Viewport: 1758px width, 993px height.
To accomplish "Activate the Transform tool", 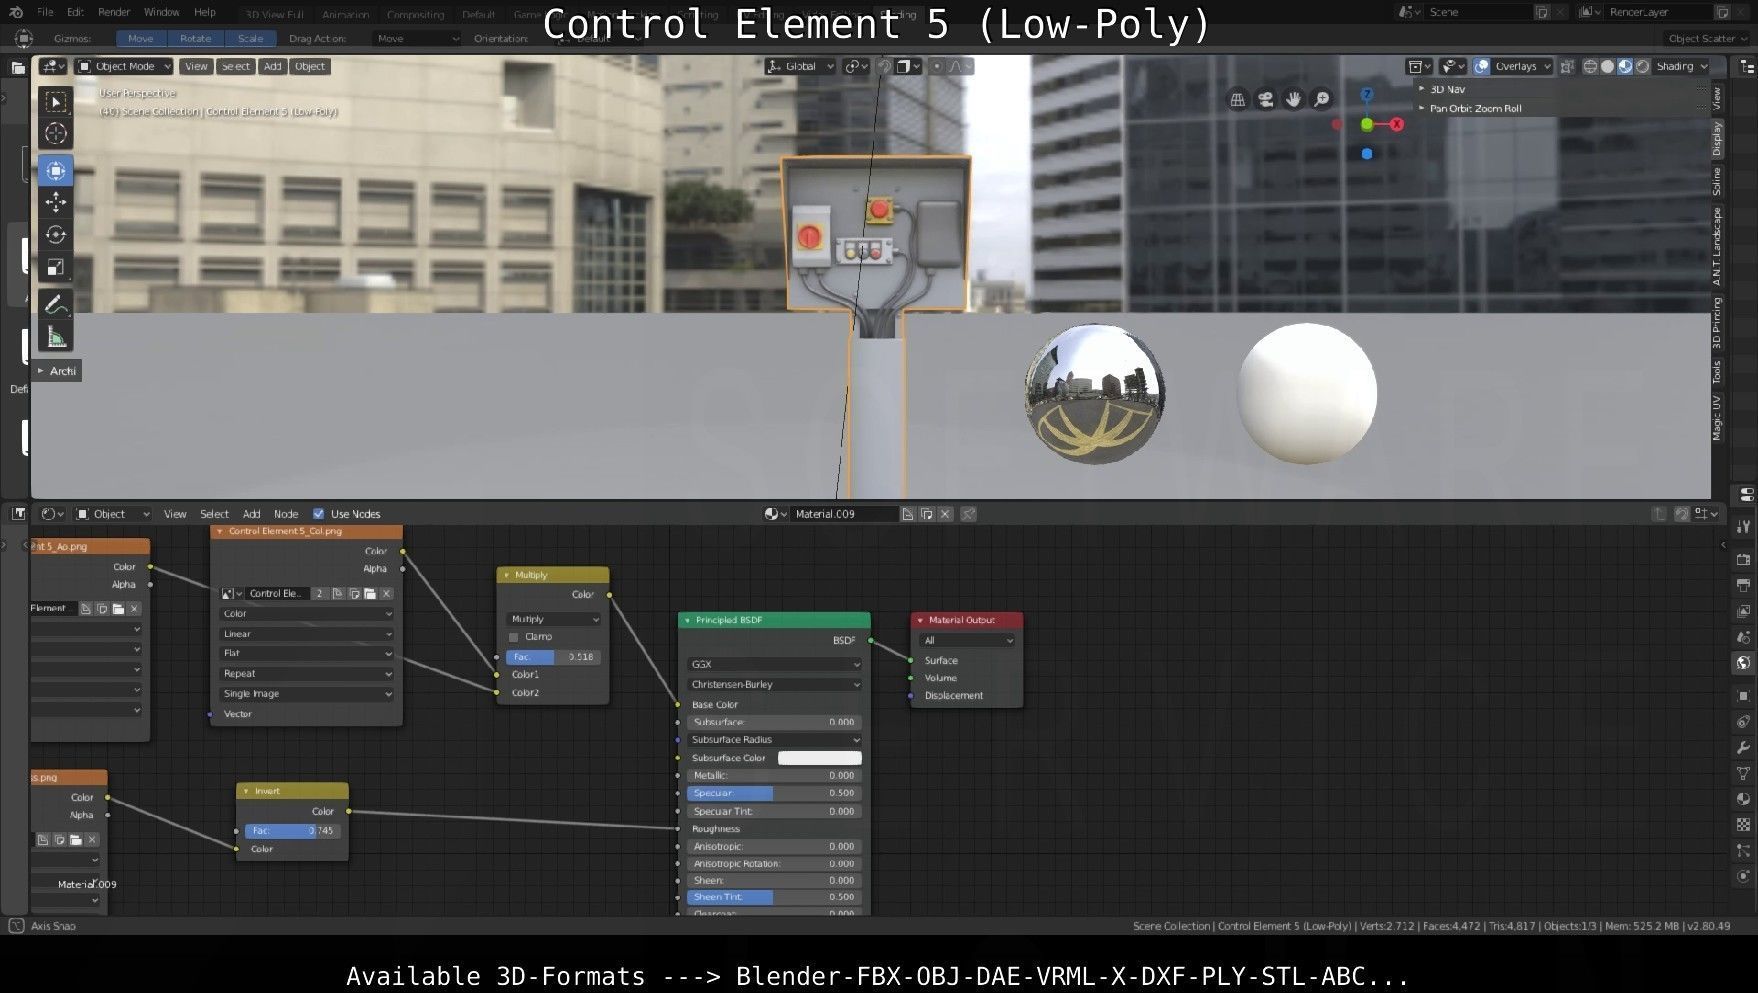I will 56,171.
